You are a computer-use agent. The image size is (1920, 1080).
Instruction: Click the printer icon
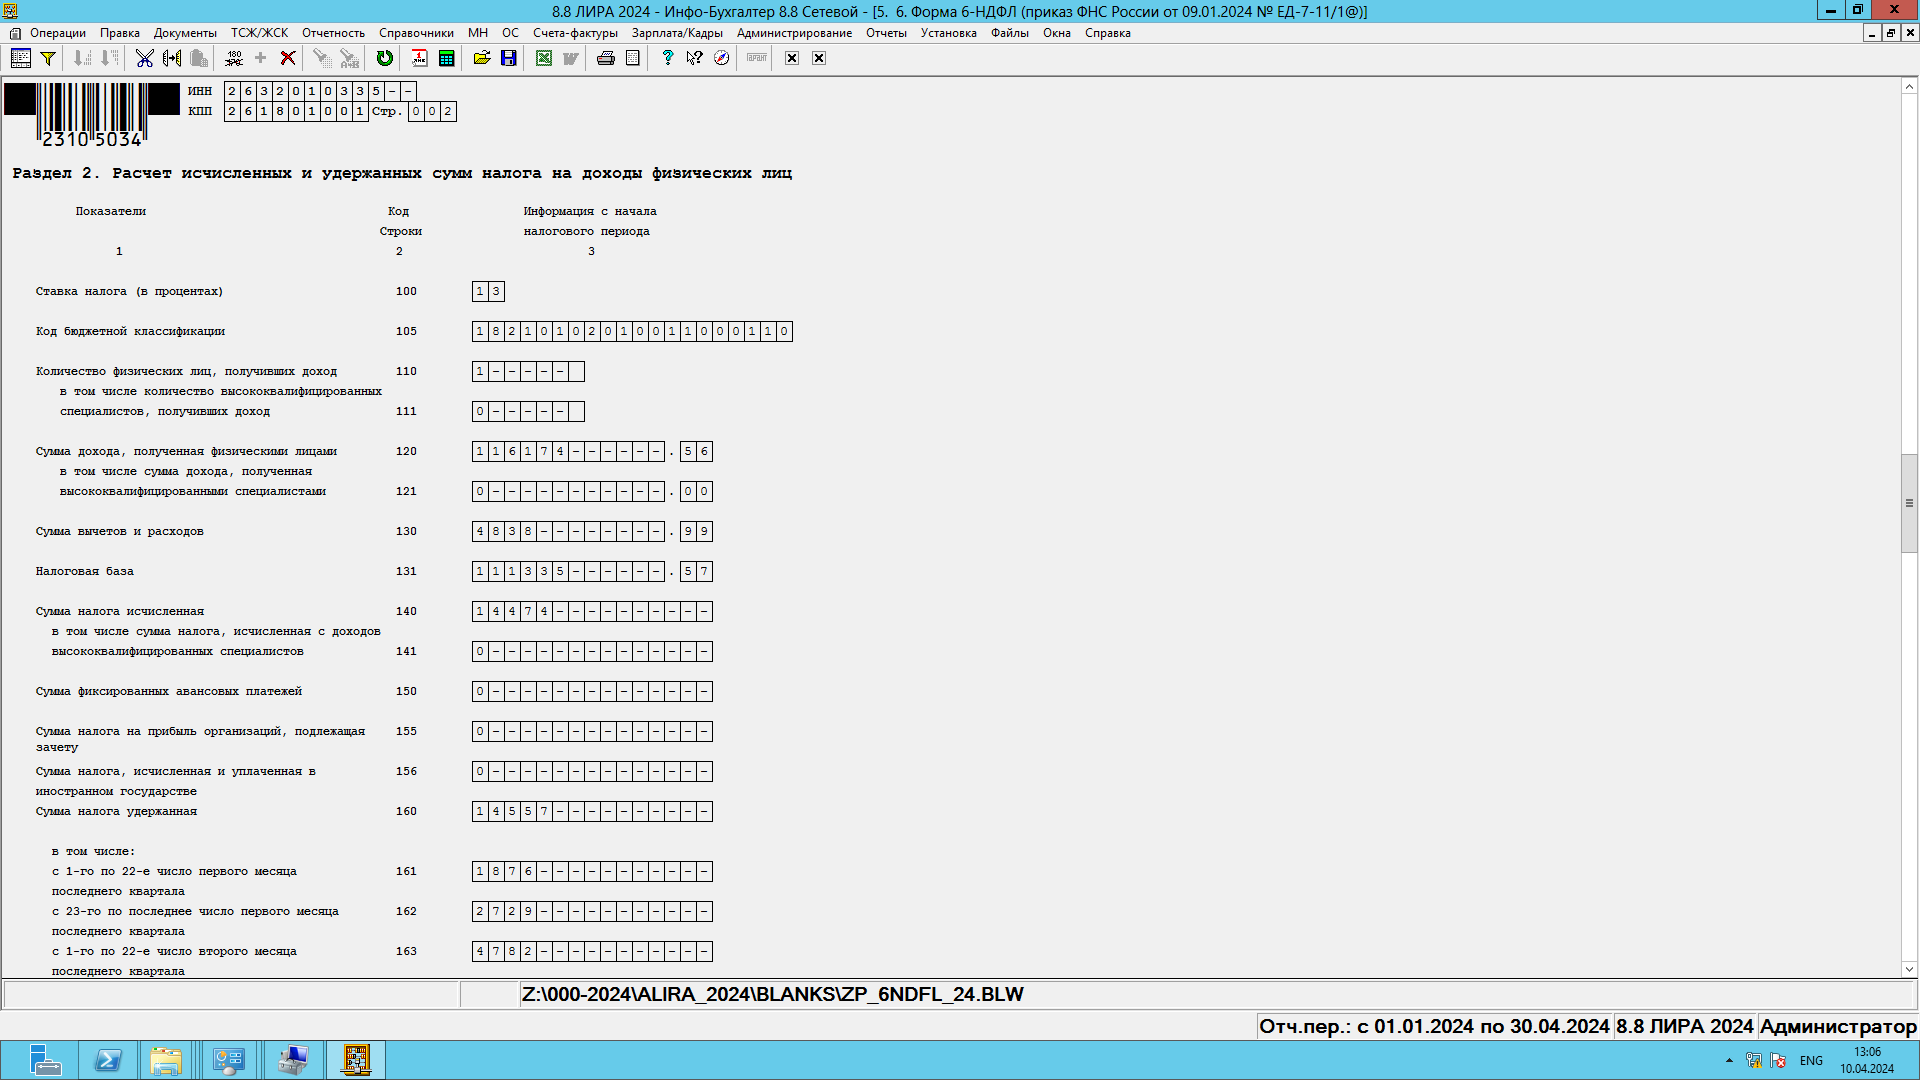(x=605, y=58)
